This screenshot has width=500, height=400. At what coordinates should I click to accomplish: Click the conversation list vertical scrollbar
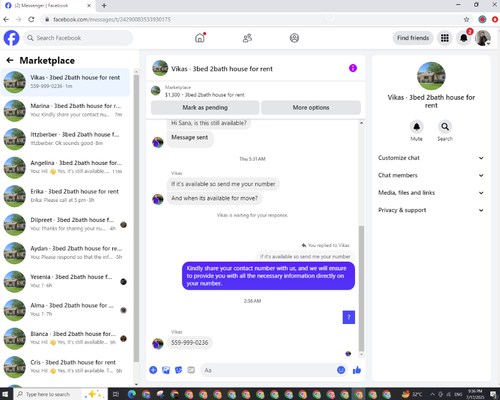point(136,218)
